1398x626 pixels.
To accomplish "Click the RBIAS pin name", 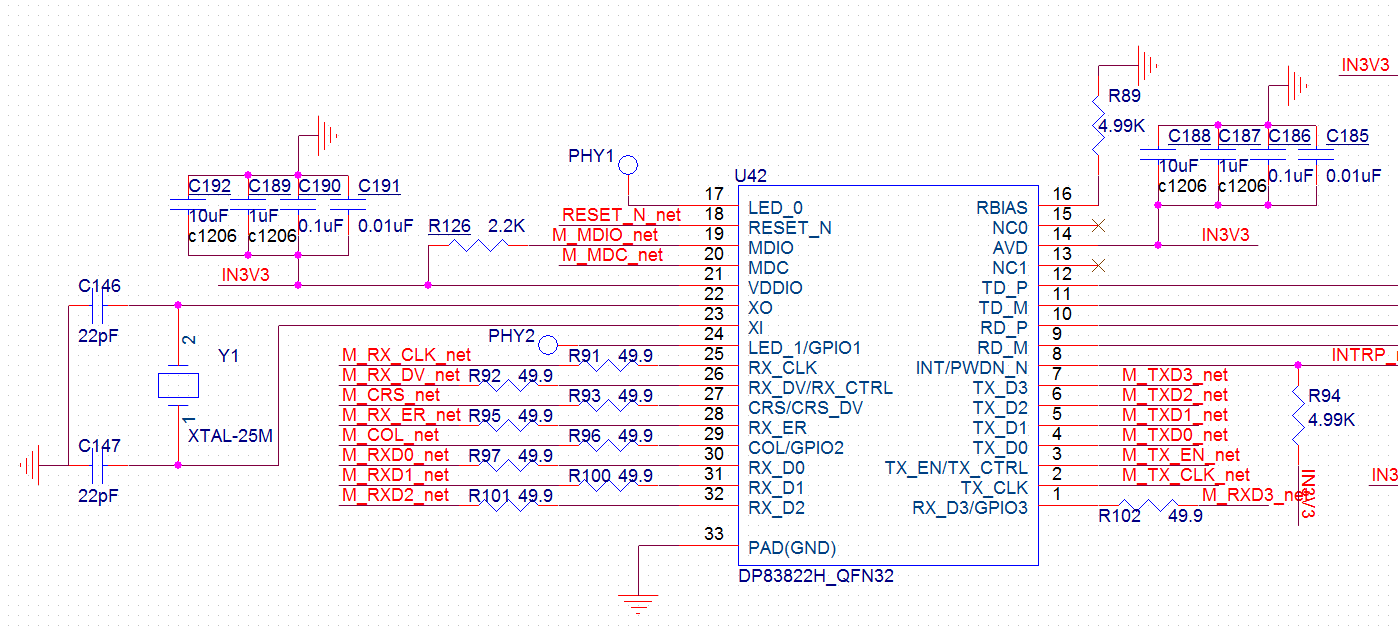I will 1002,208.
